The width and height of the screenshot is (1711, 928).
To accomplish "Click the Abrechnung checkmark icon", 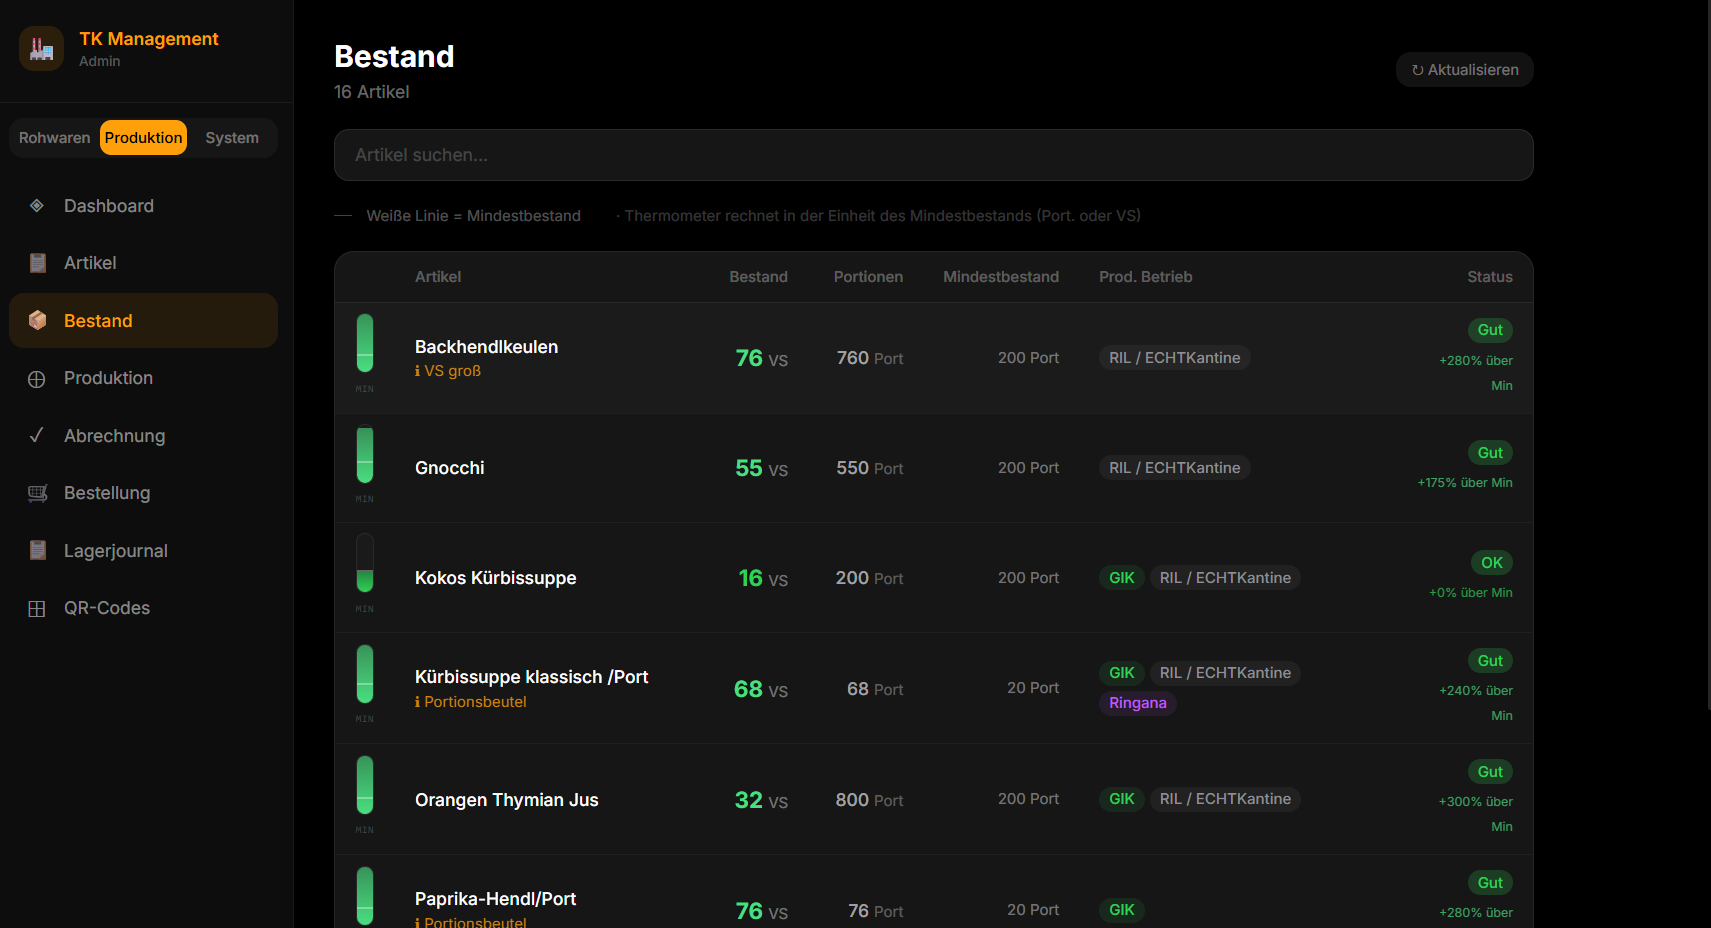I will [36, 435].
